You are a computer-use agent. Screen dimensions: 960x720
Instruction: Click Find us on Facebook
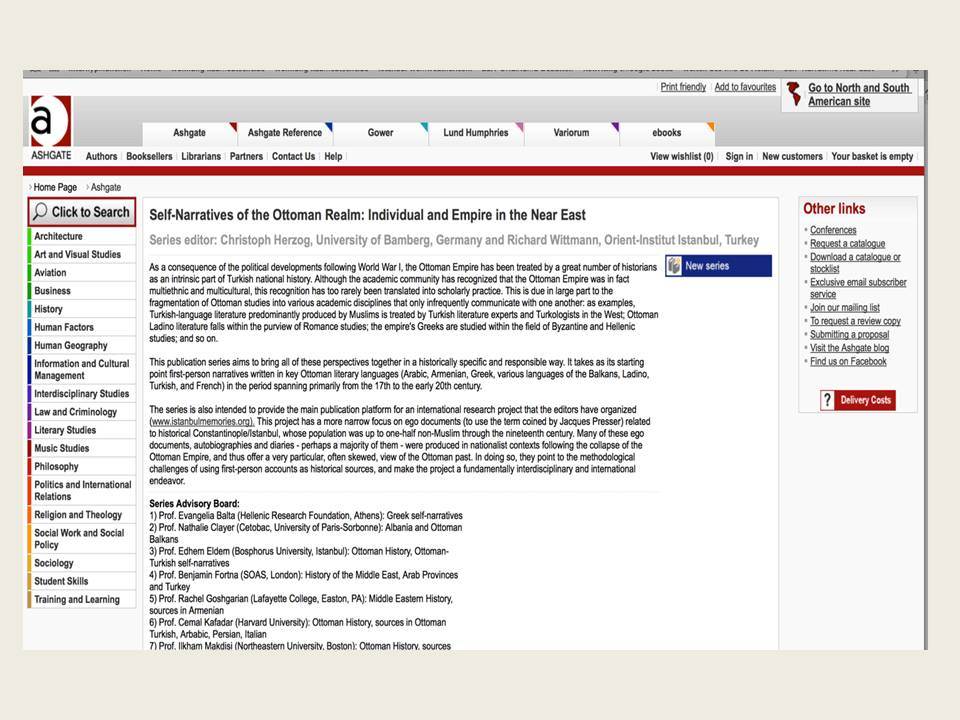[x=848, y=362]
